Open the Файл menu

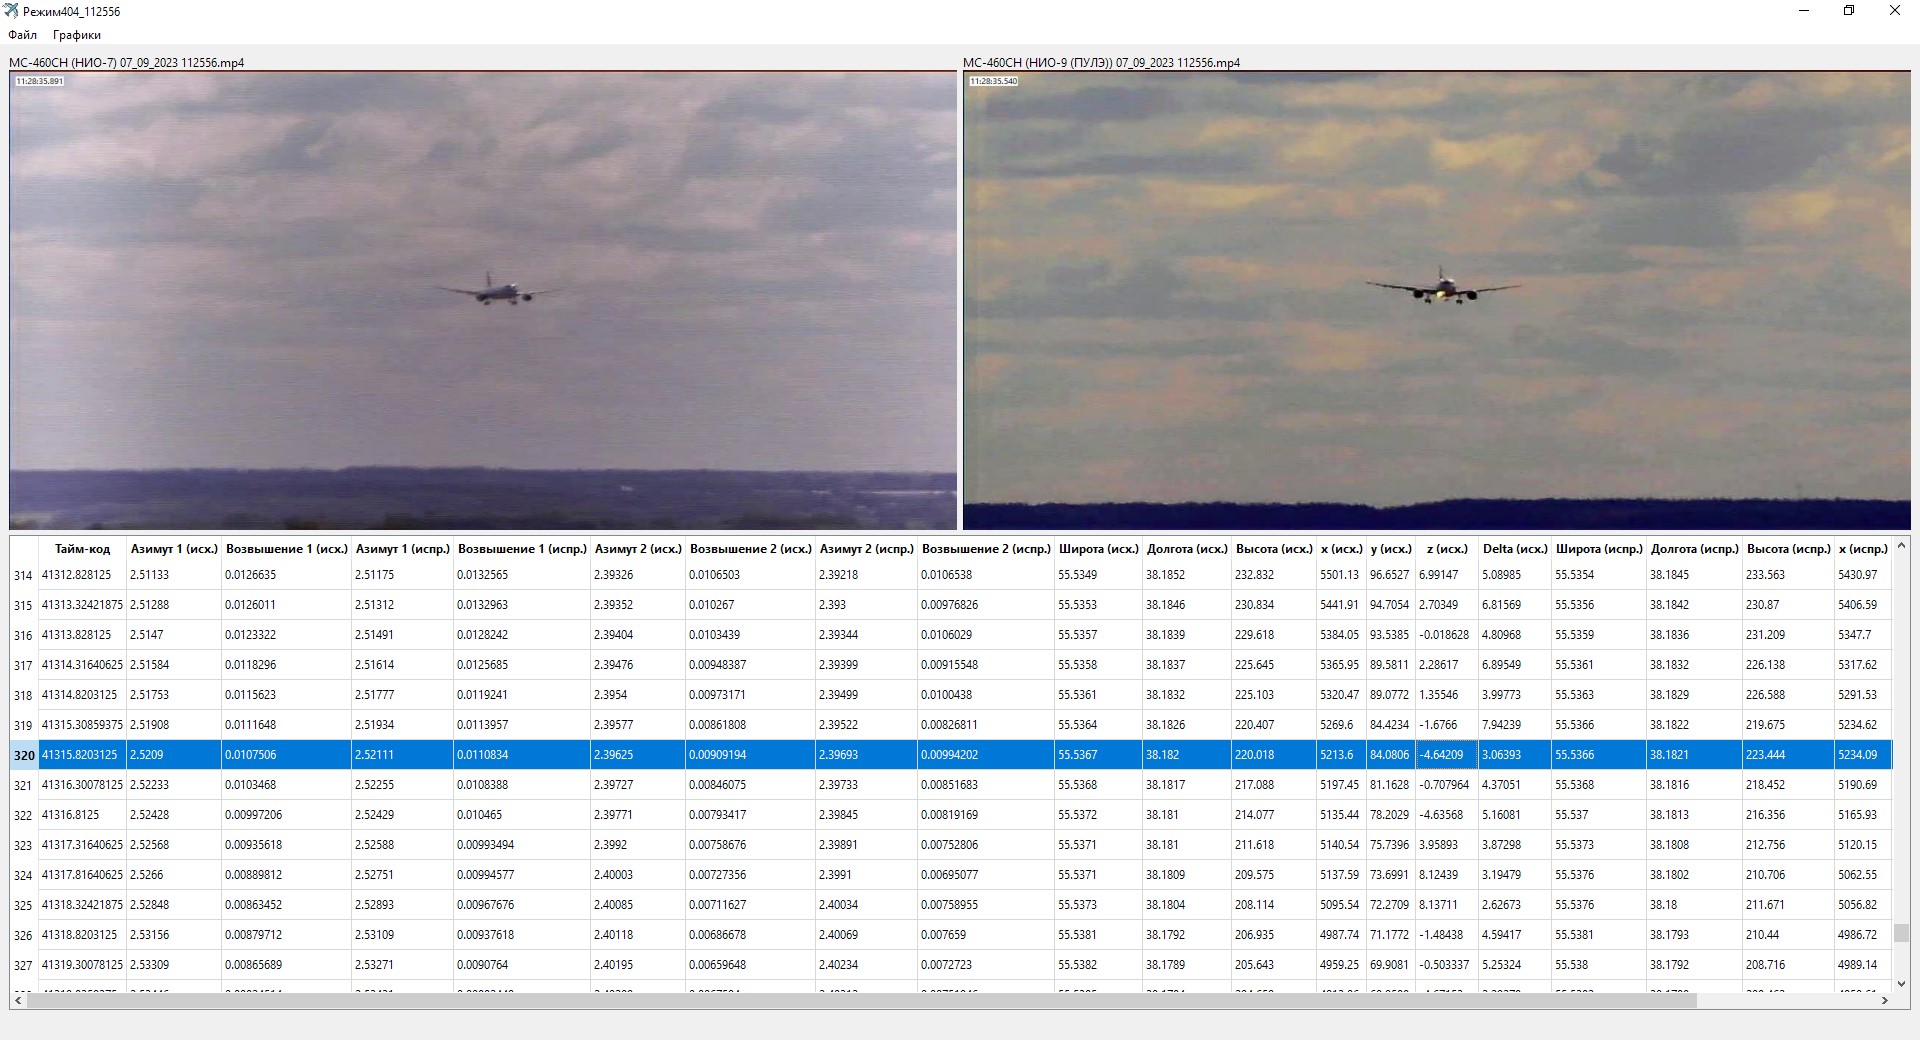[22, 35]
